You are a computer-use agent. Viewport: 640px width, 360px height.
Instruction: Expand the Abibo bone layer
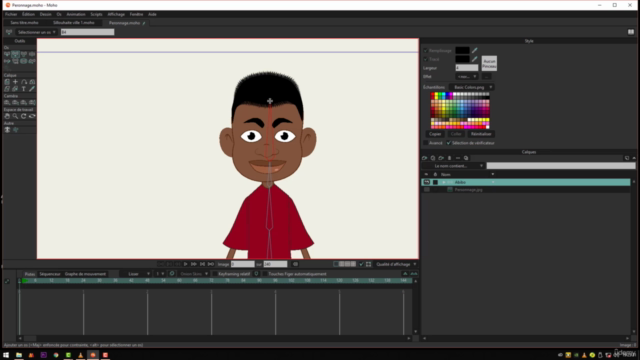(x=444, y=182)
